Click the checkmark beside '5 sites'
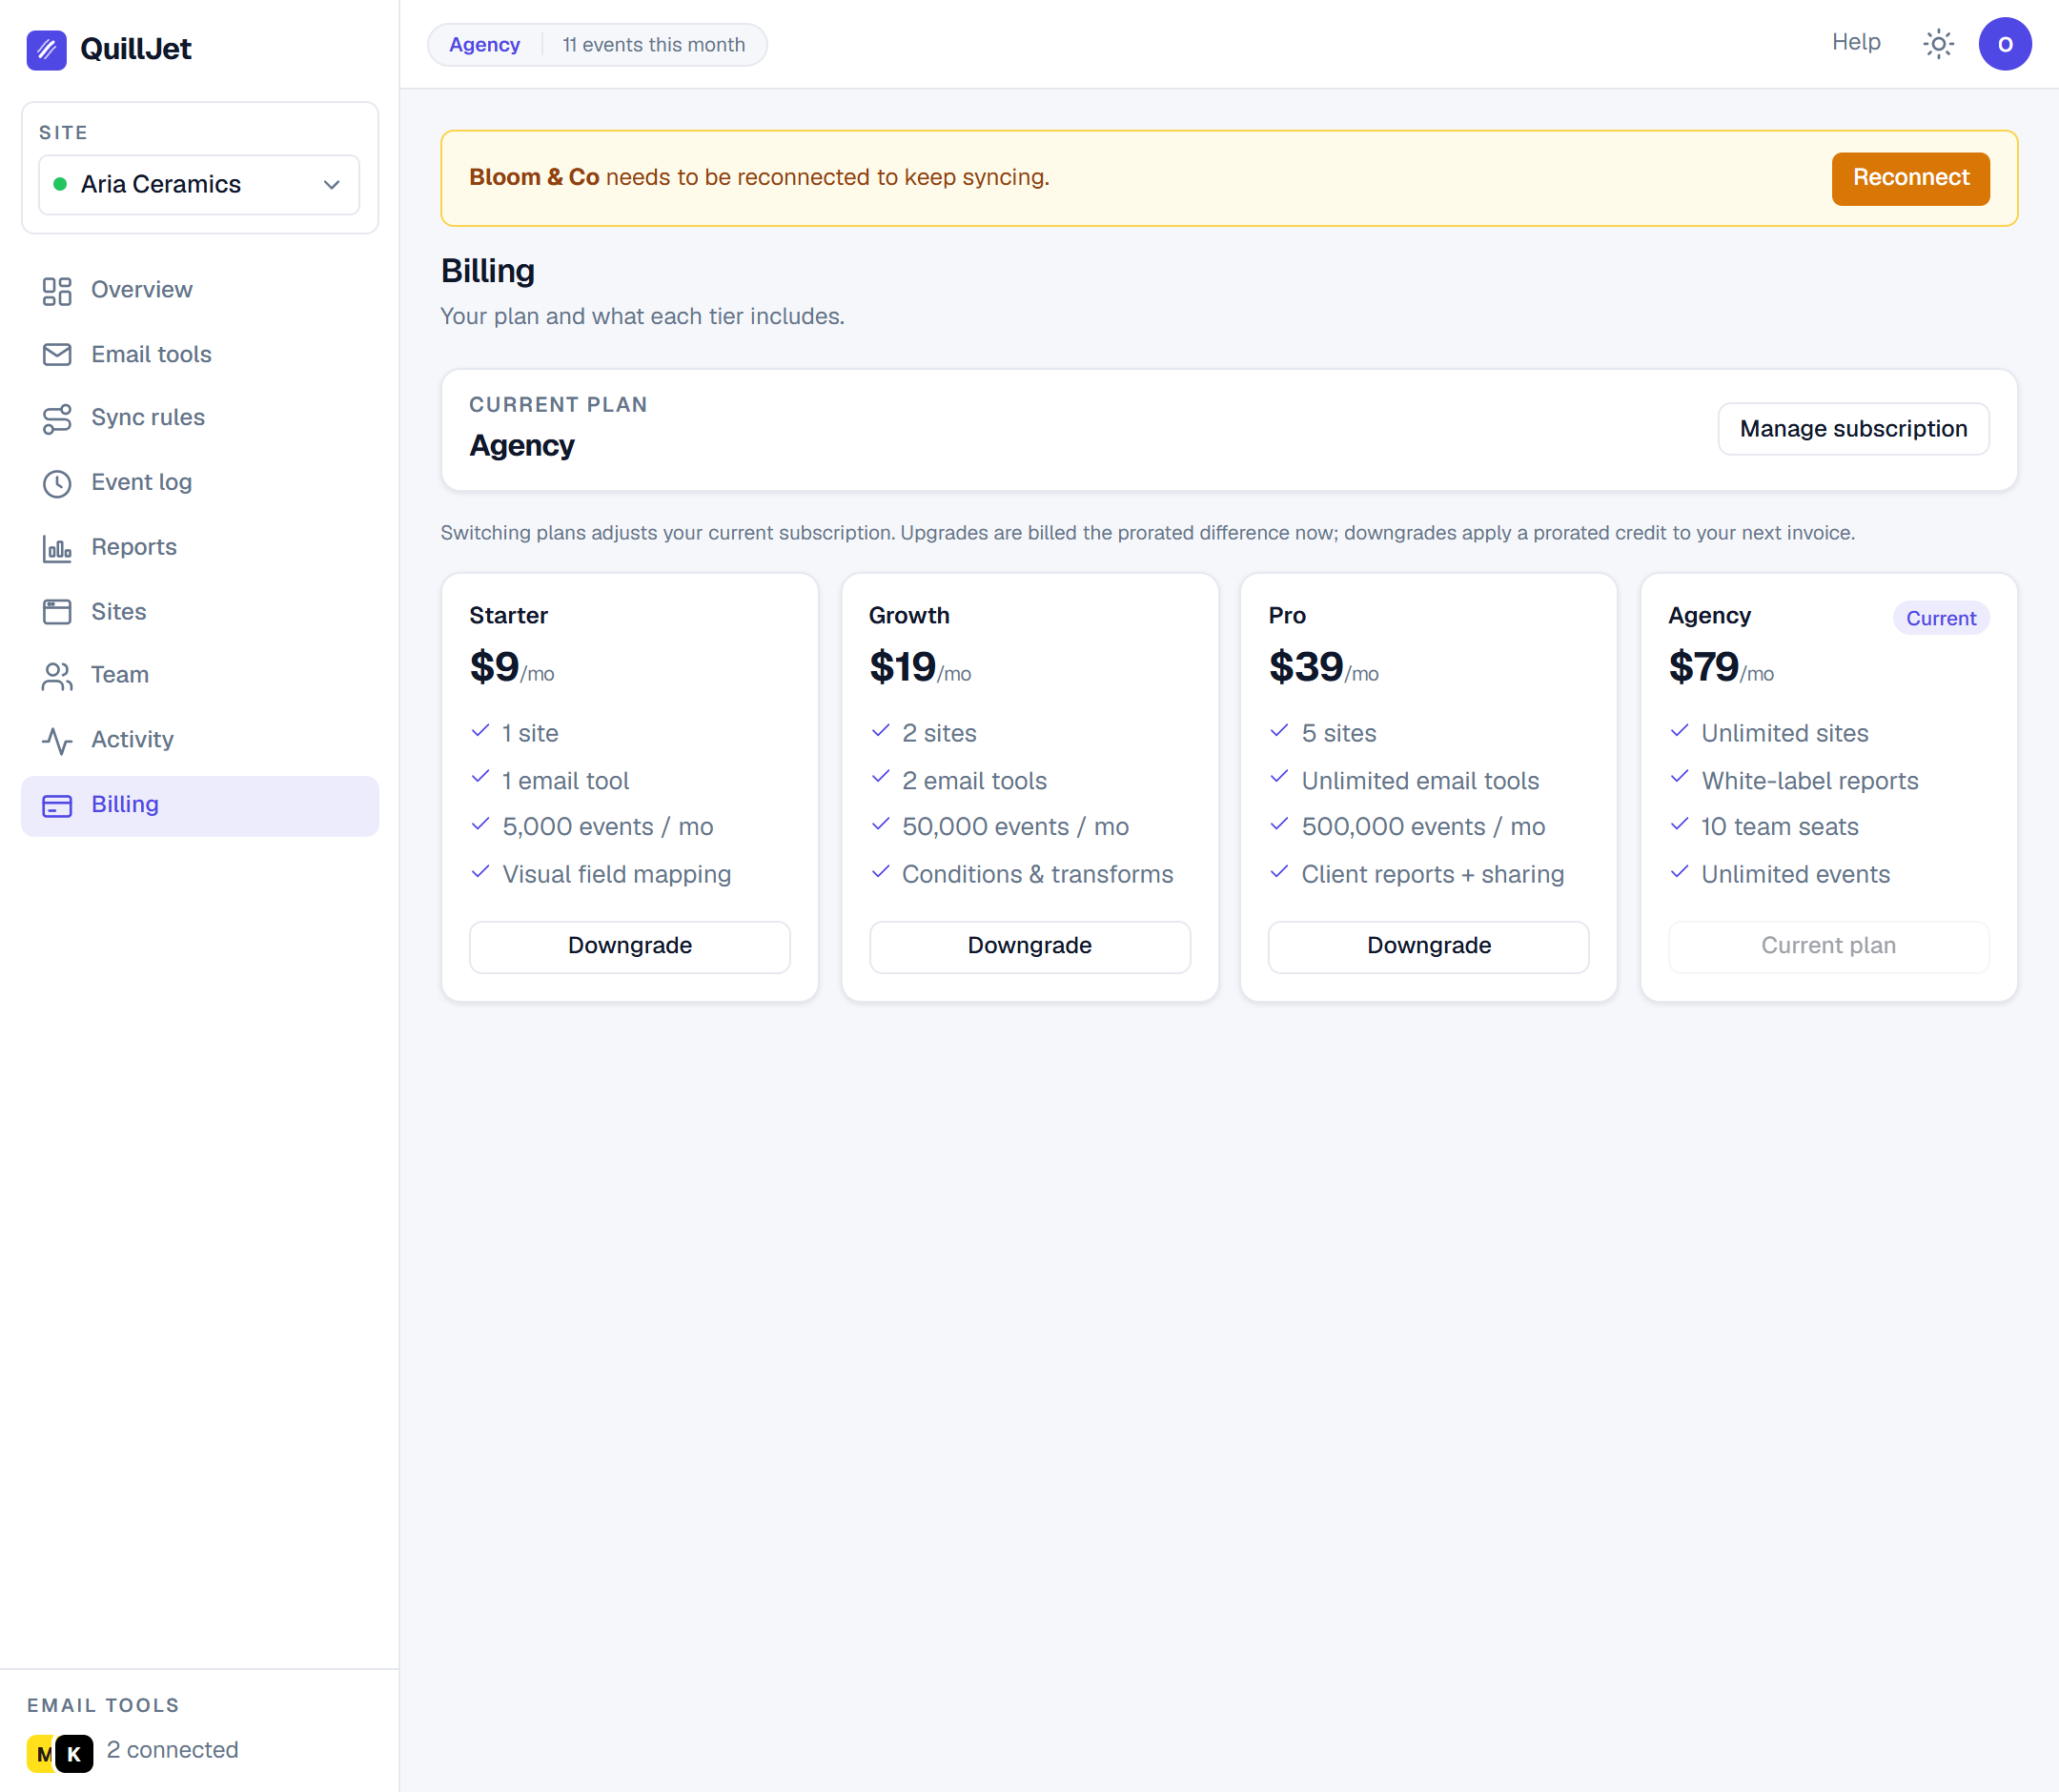The height and width of the screenshot is (1792, 2059). coord(1279,731)
